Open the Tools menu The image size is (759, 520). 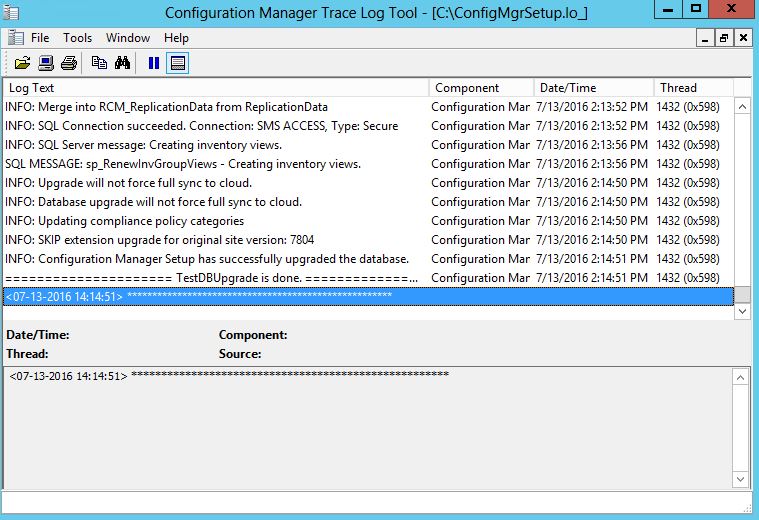click(77, 38)
